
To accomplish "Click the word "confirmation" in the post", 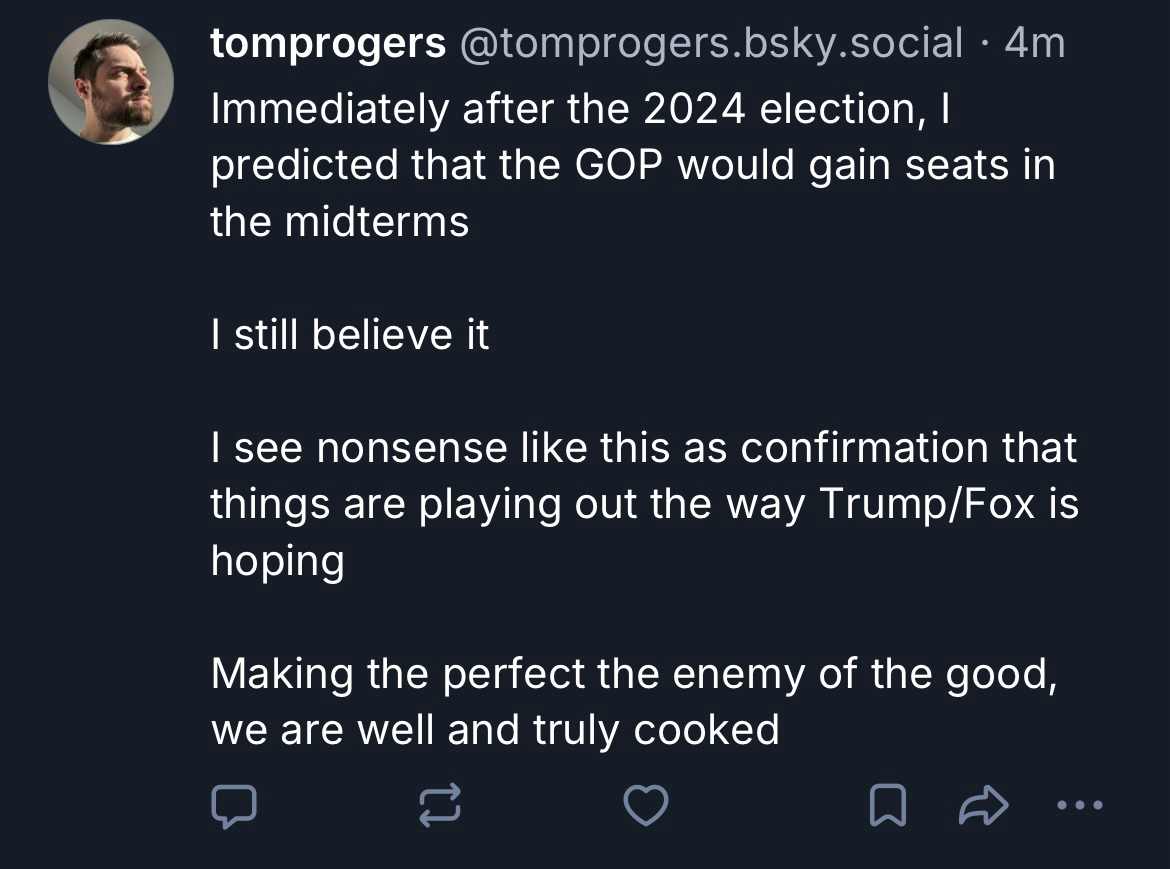I will point(868,448).
